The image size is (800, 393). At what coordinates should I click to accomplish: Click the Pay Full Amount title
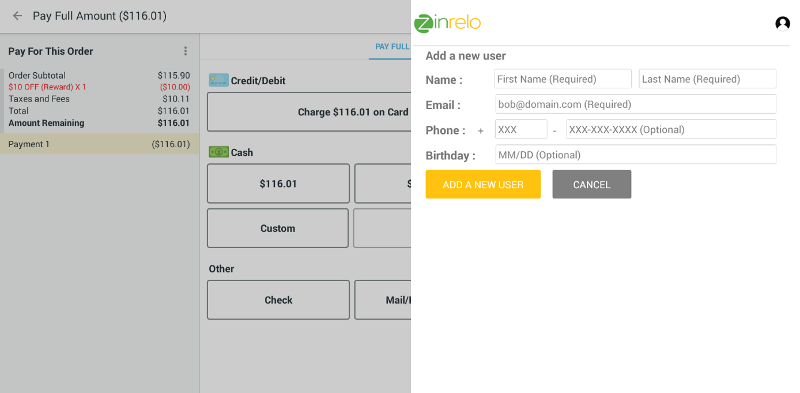point(99,16)
